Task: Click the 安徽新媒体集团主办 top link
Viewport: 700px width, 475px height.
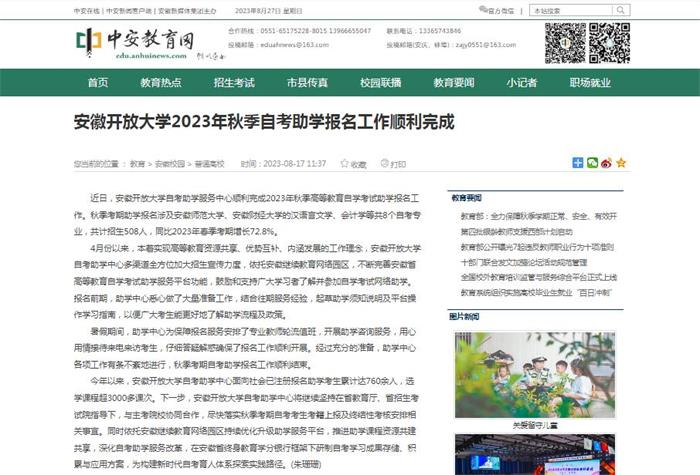Action: (x=187, y=11)
